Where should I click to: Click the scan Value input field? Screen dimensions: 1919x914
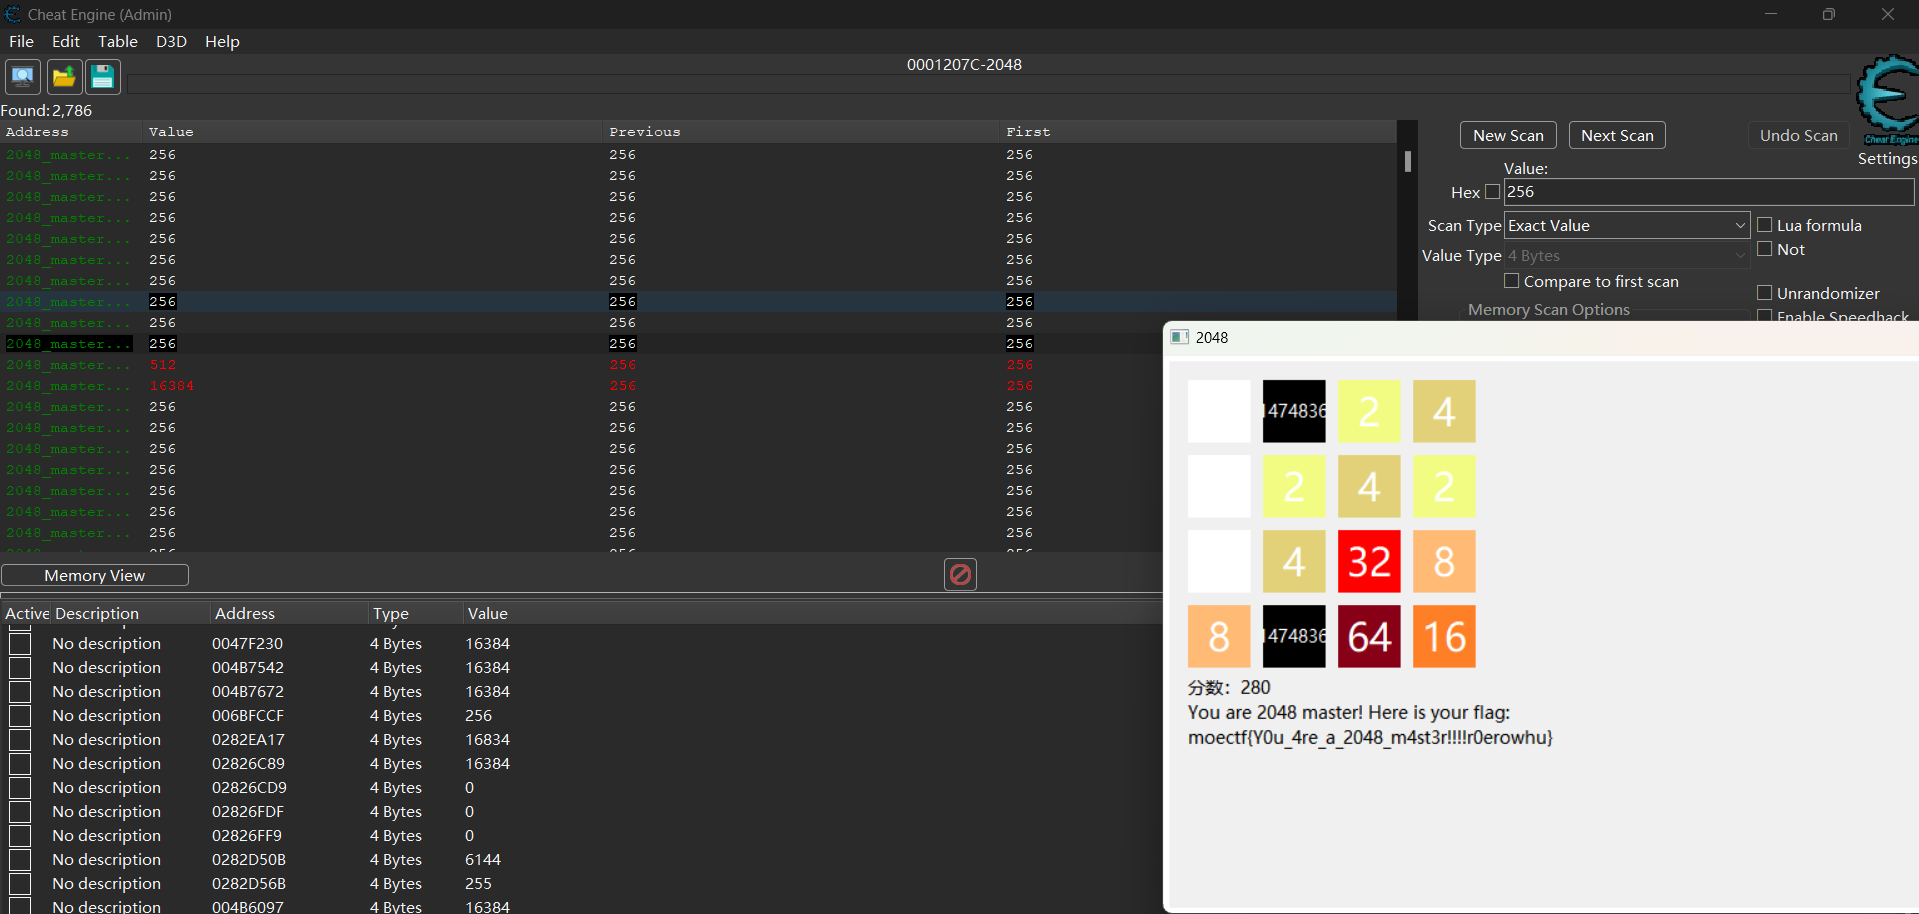coord(1708,192)
